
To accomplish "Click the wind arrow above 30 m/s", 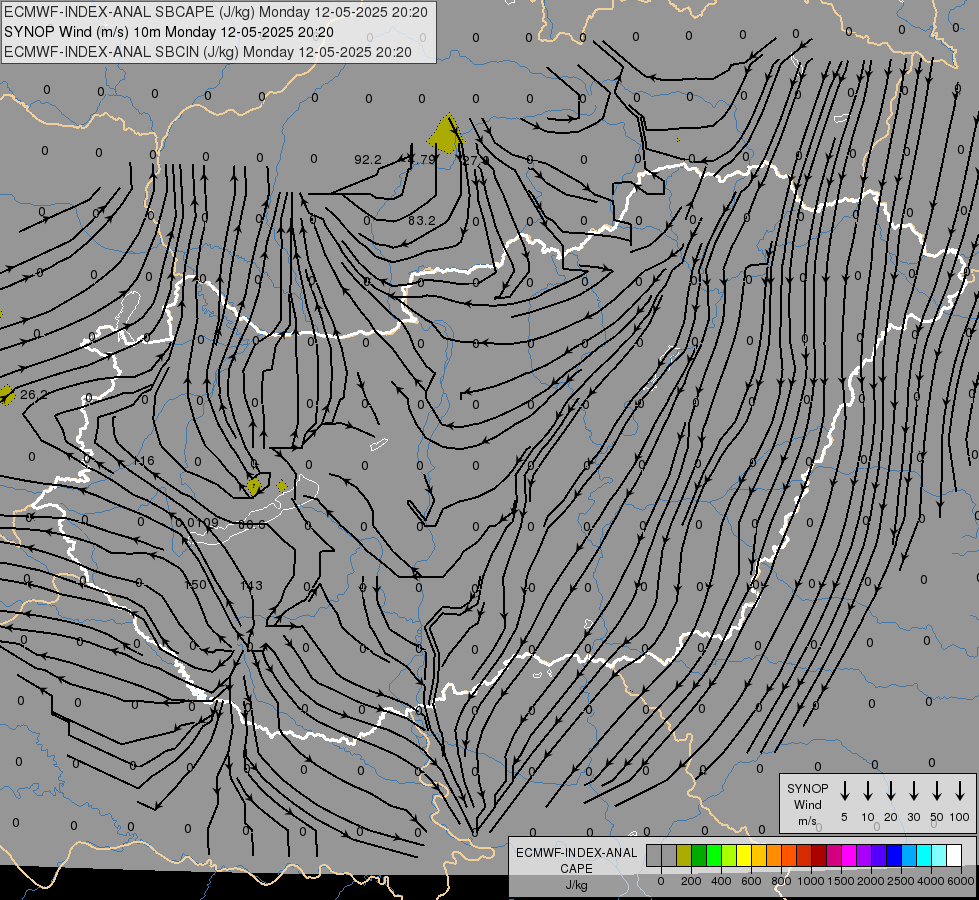I will (x=913, y=791).
